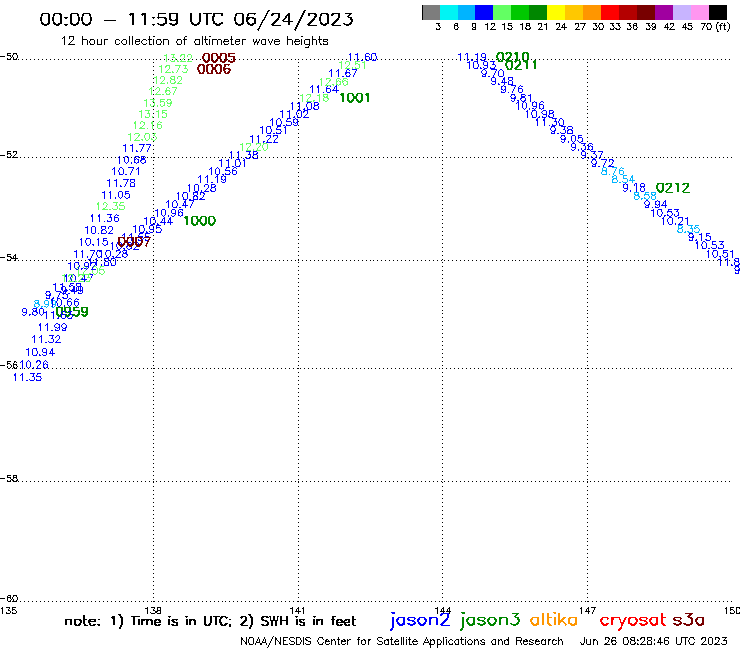Click wave height value 11.35
The image size is (740, 650).
click(27, 377)
